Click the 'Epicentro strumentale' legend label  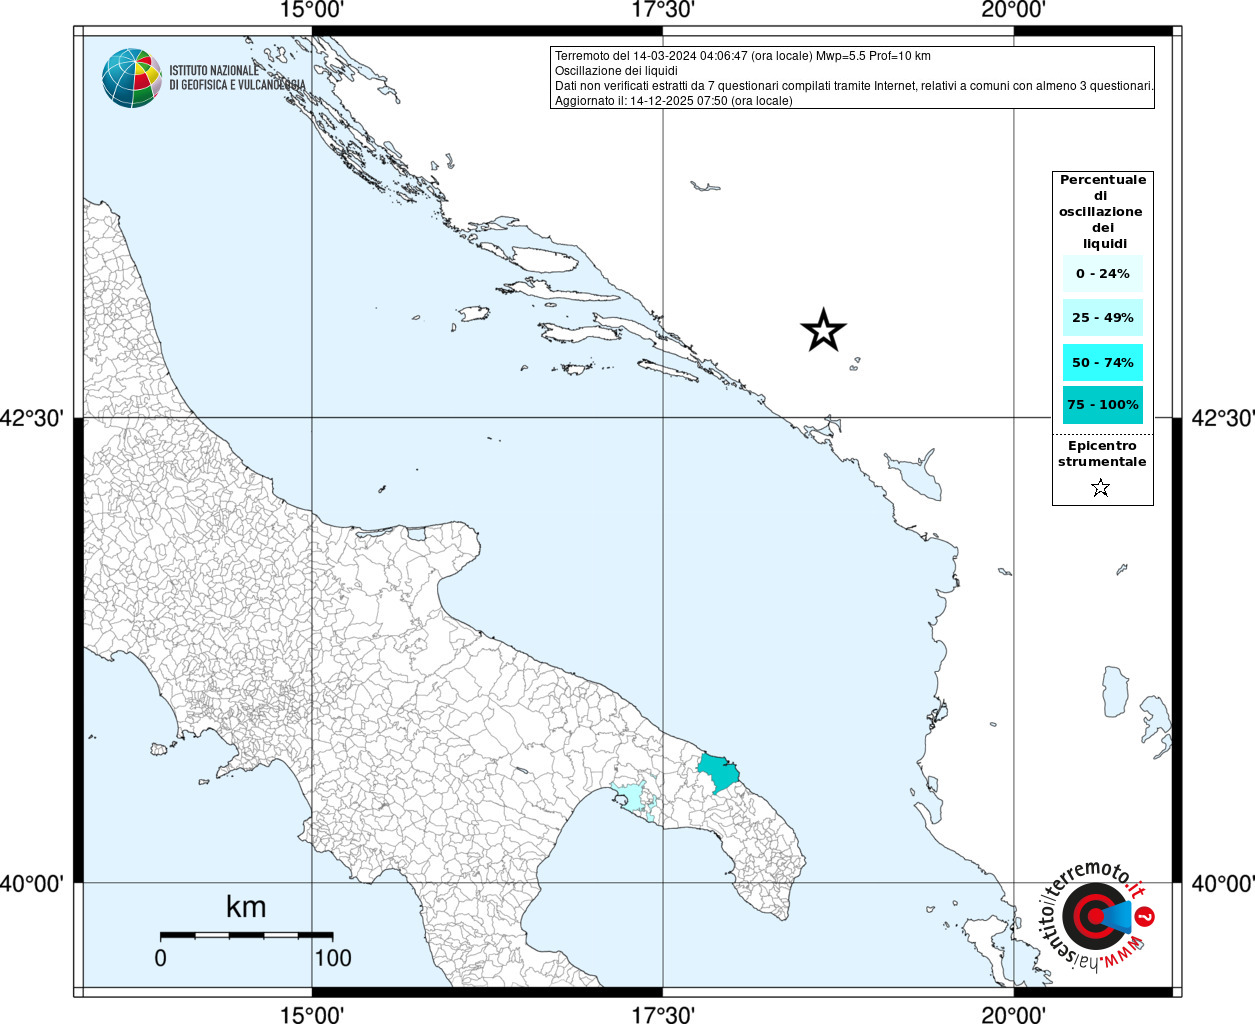point(1102,454)
